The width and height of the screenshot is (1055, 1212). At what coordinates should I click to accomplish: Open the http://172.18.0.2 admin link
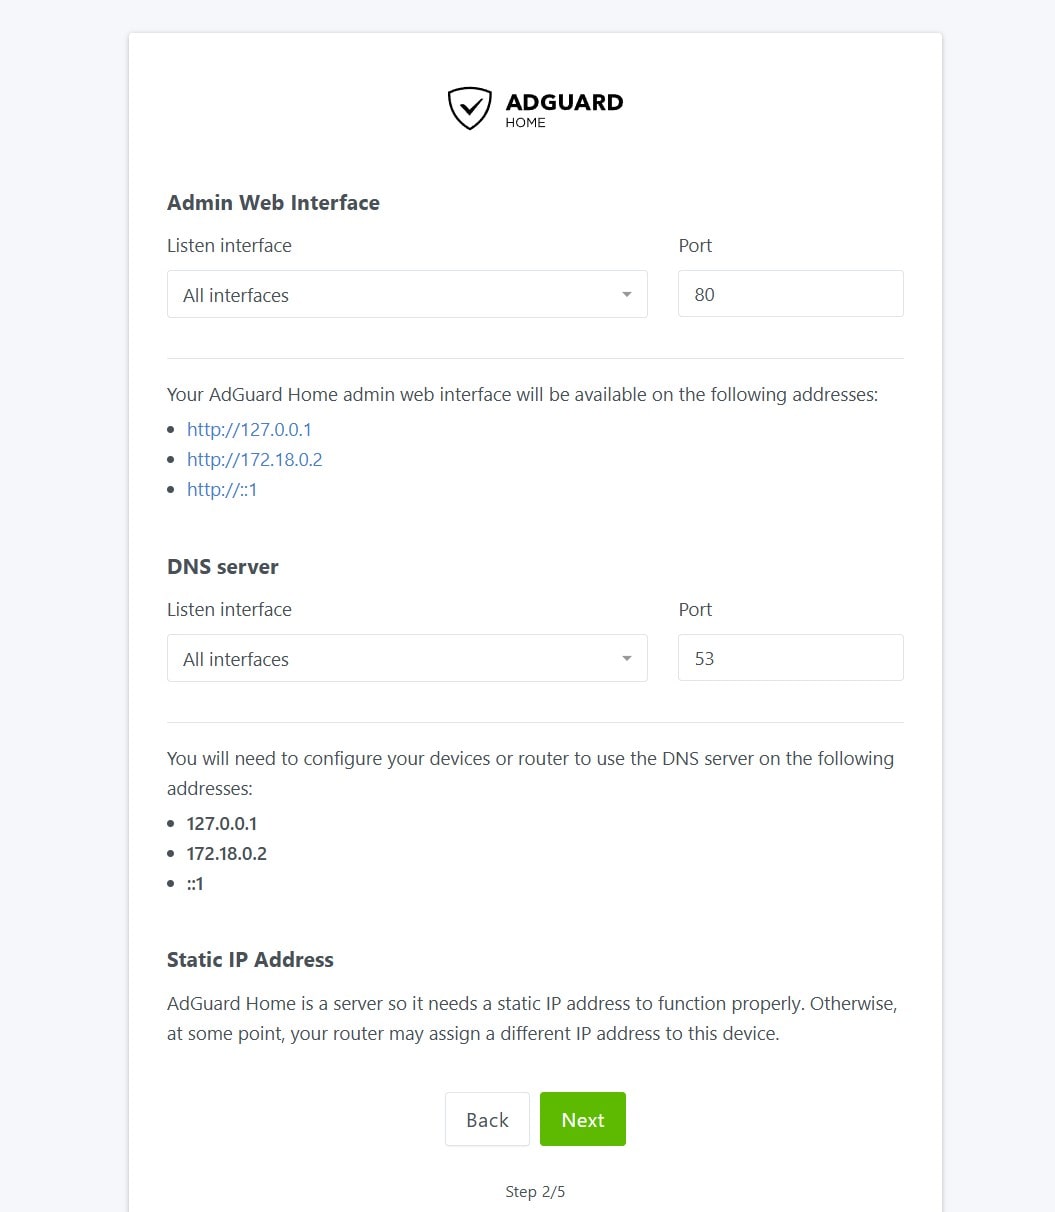(254, 460)
